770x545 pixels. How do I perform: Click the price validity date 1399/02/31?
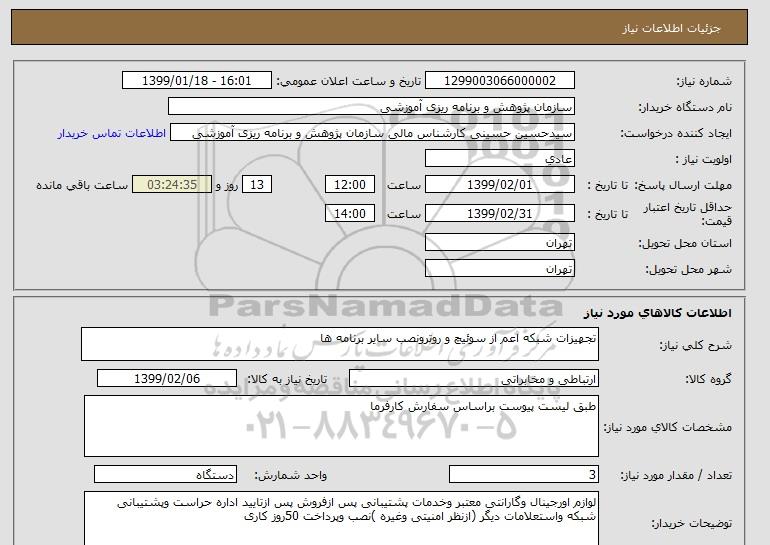pos(499,214)
